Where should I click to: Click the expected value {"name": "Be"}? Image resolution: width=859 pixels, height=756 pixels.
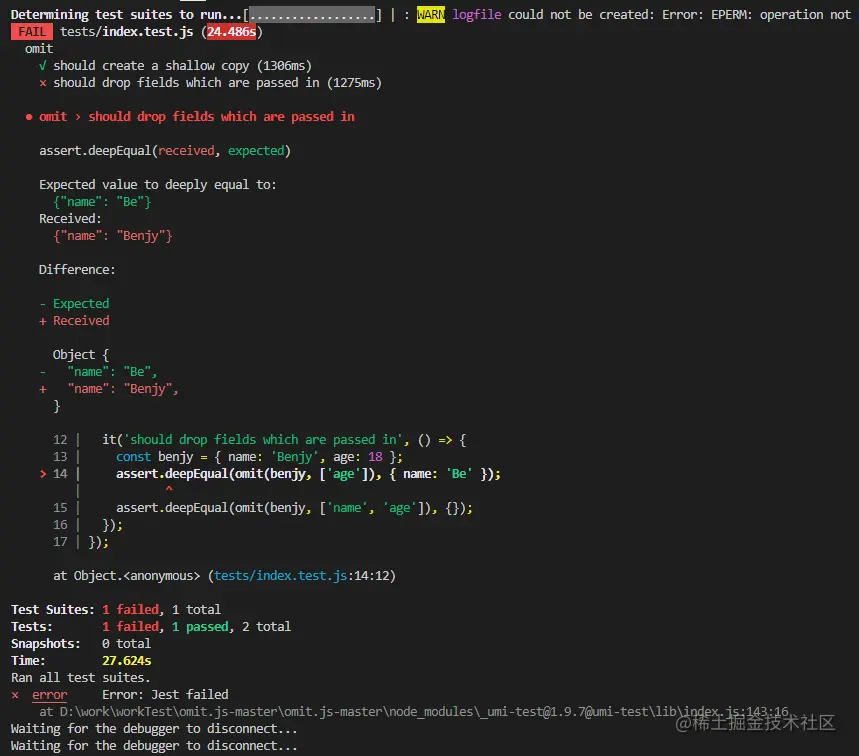pyautogui.click(x=102, y=202)
